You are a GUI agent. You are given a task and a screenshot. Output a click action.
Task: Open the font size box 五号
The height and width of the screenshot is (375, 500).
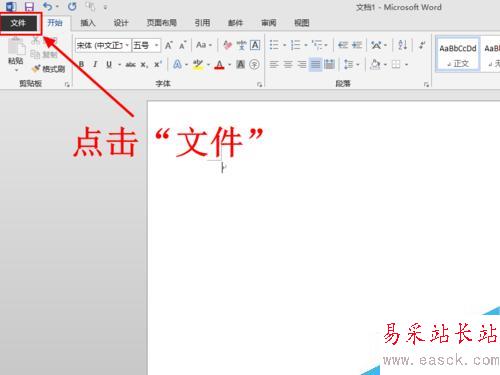146,45
